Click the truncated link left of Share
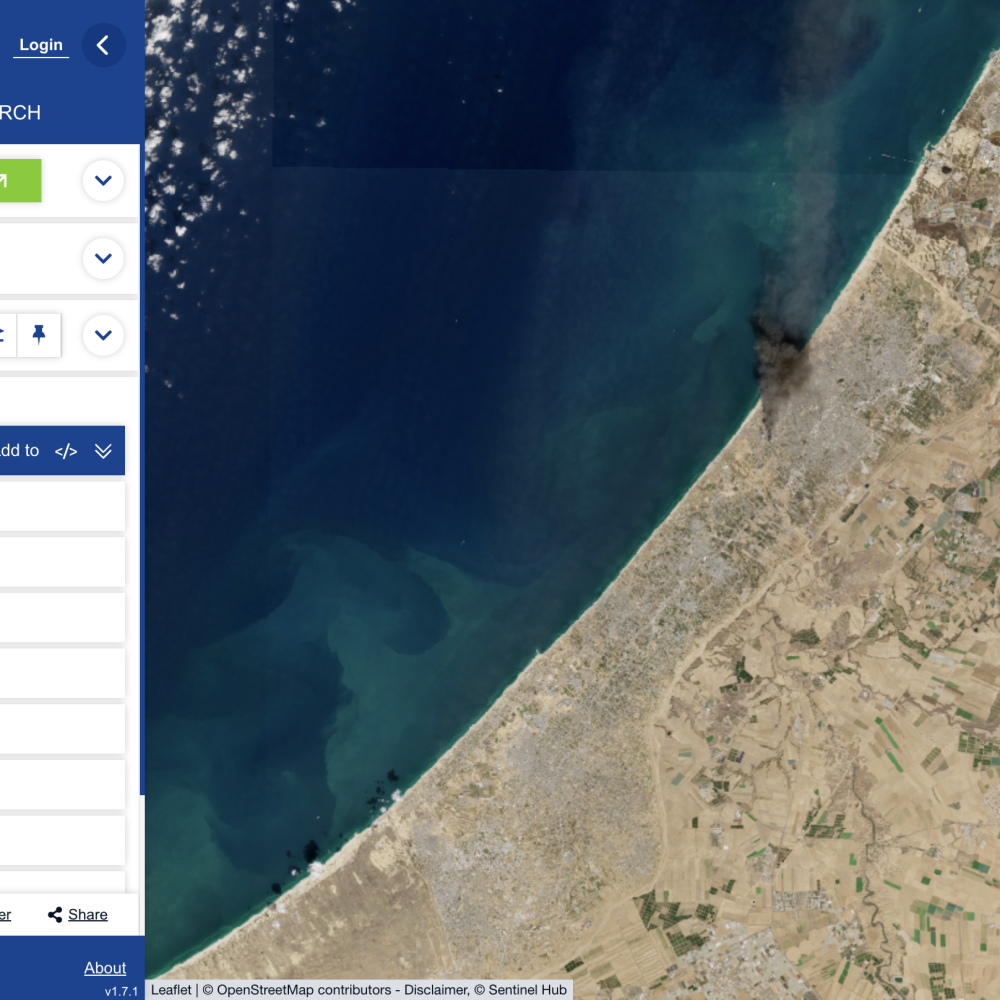Viewport: 1000px width, 1000px height. coord(5,915)
